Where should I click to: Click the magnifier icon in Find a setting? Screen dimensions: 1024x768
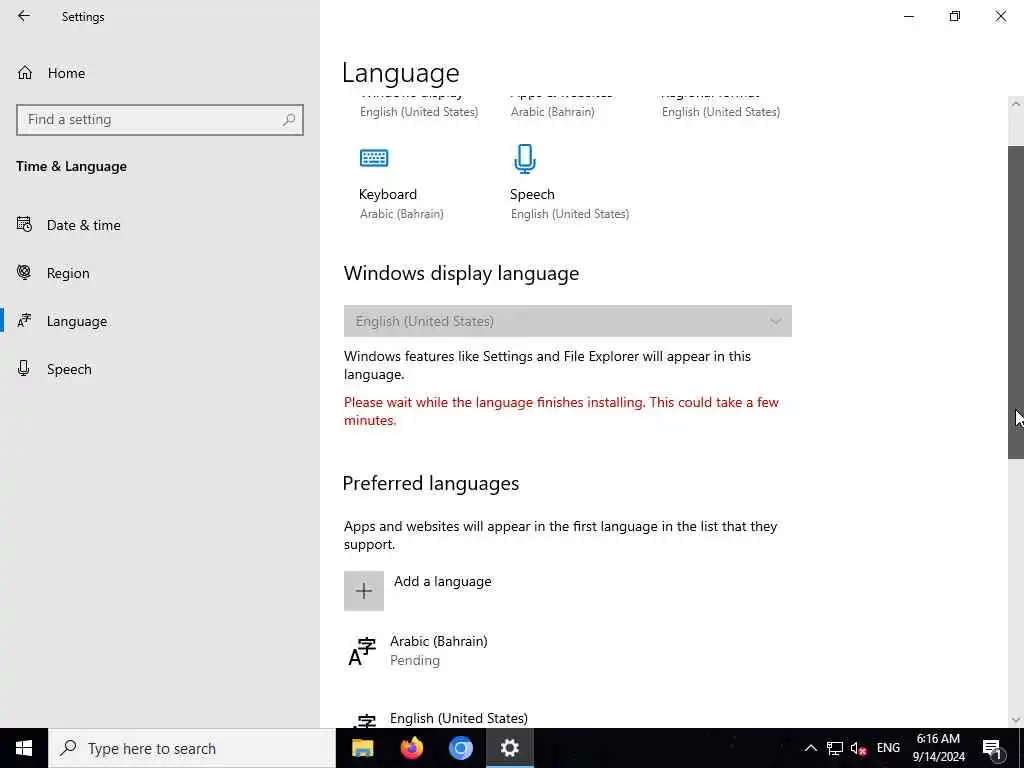coord(289,120)
